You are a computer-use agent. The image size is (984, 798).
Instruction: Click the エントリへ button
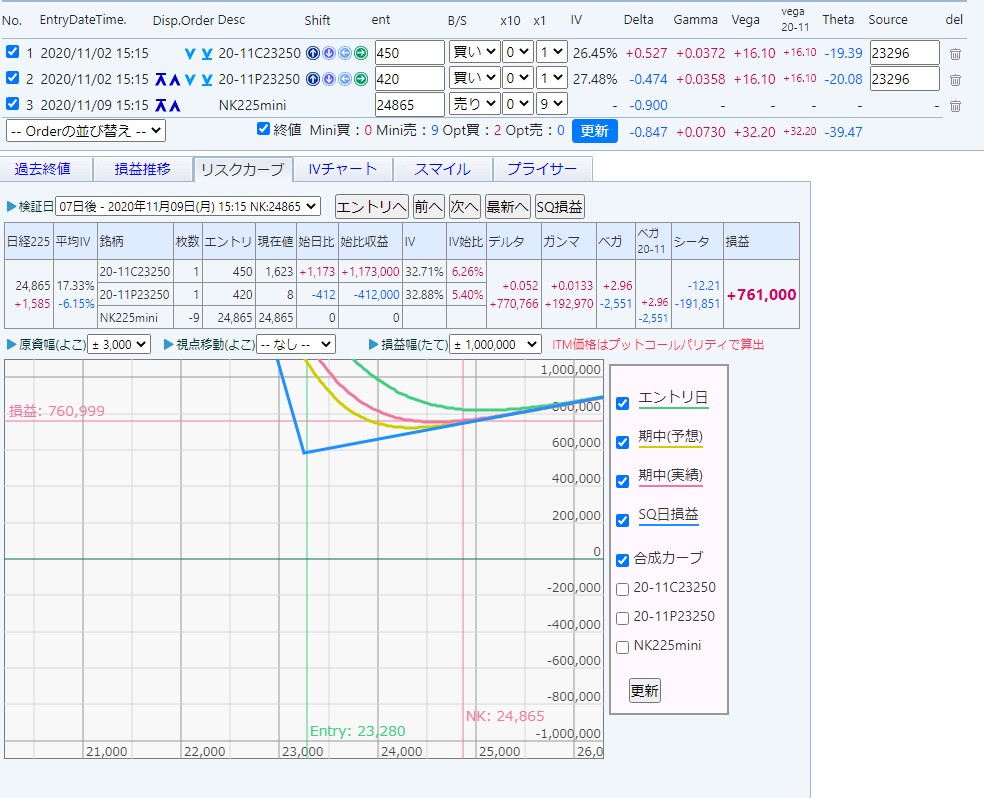[x=372, y=206]
